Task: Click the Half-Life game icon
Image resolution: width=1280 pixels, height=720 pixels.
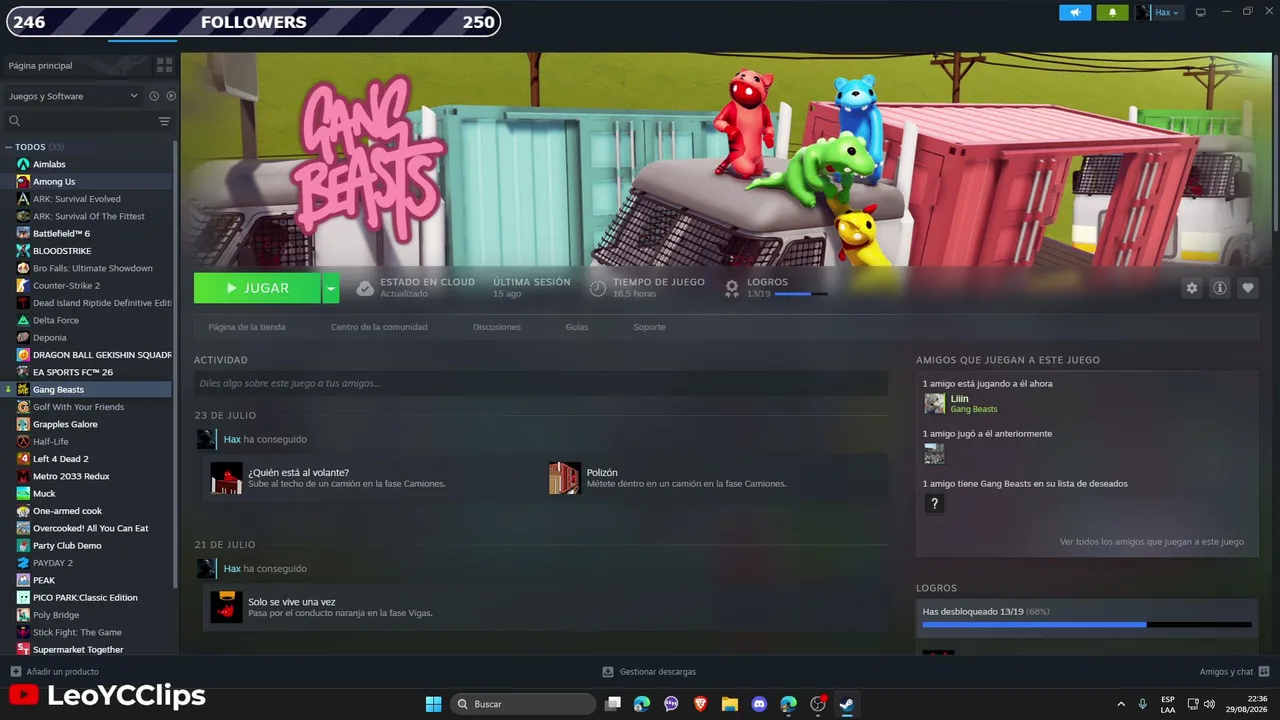Action: pos(23,441)
